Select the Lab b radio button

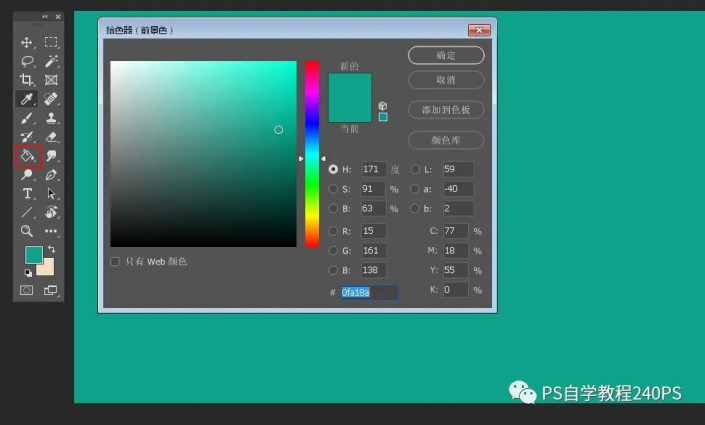click(x=415, y=208)
